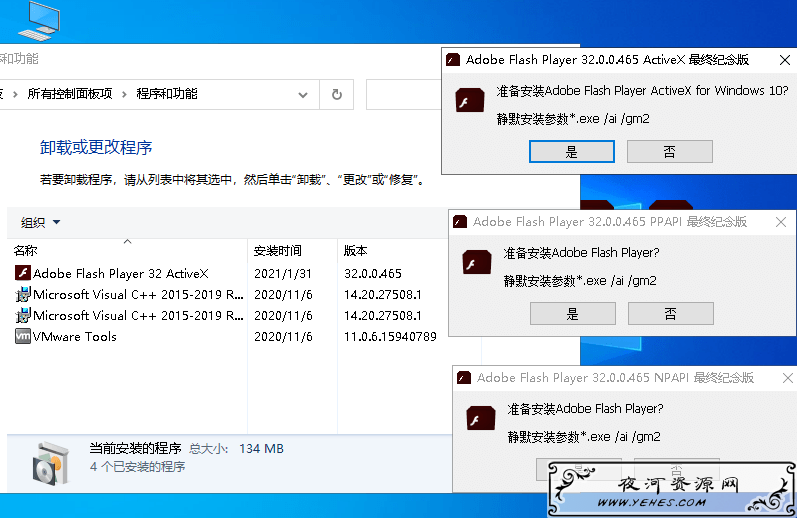Click version 32.0.0.465 in the list
Viewport: 797px width, 518px height.
(373, 273)
